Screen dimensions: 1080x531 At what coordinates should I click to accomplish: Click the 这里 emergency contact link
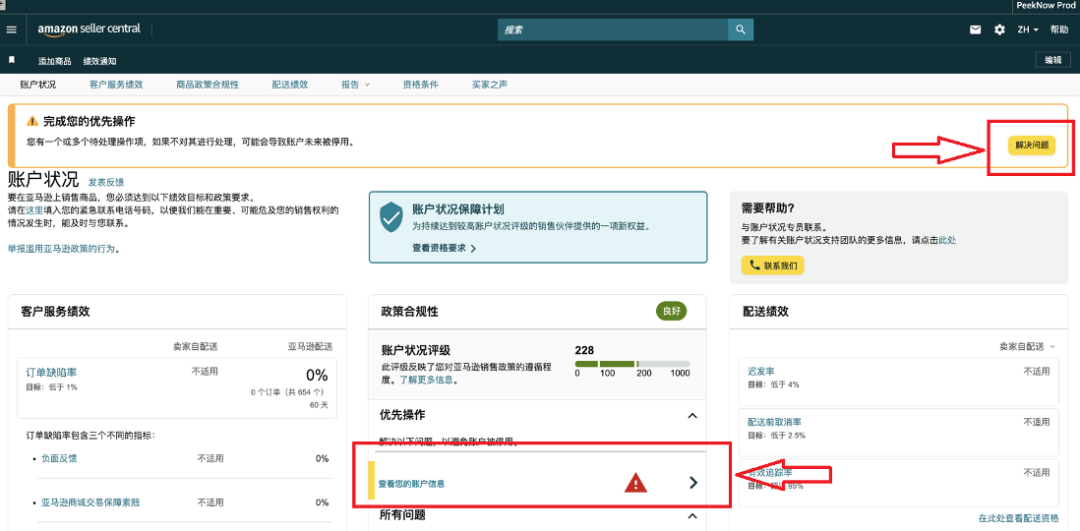tap(34, 209)
